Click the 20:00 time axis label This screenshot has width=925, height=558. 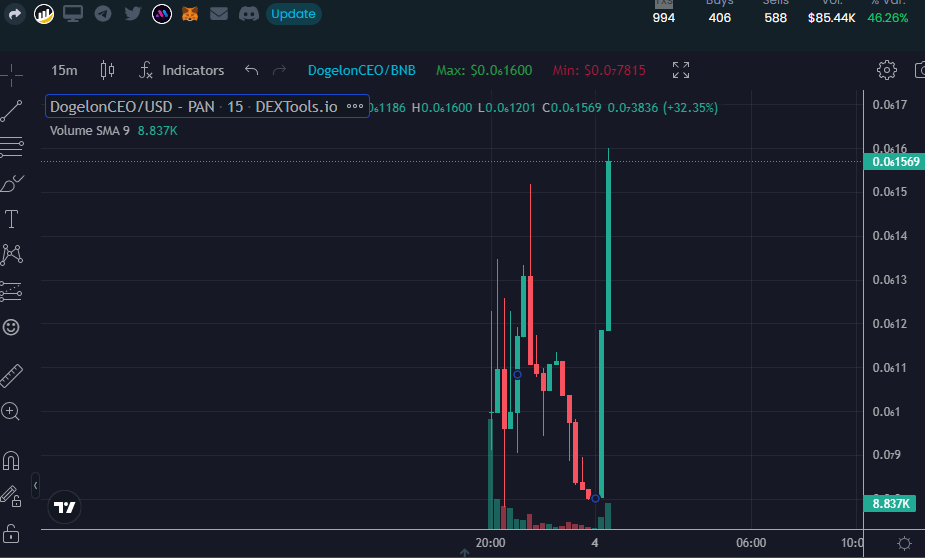click(x=490, y=543)
